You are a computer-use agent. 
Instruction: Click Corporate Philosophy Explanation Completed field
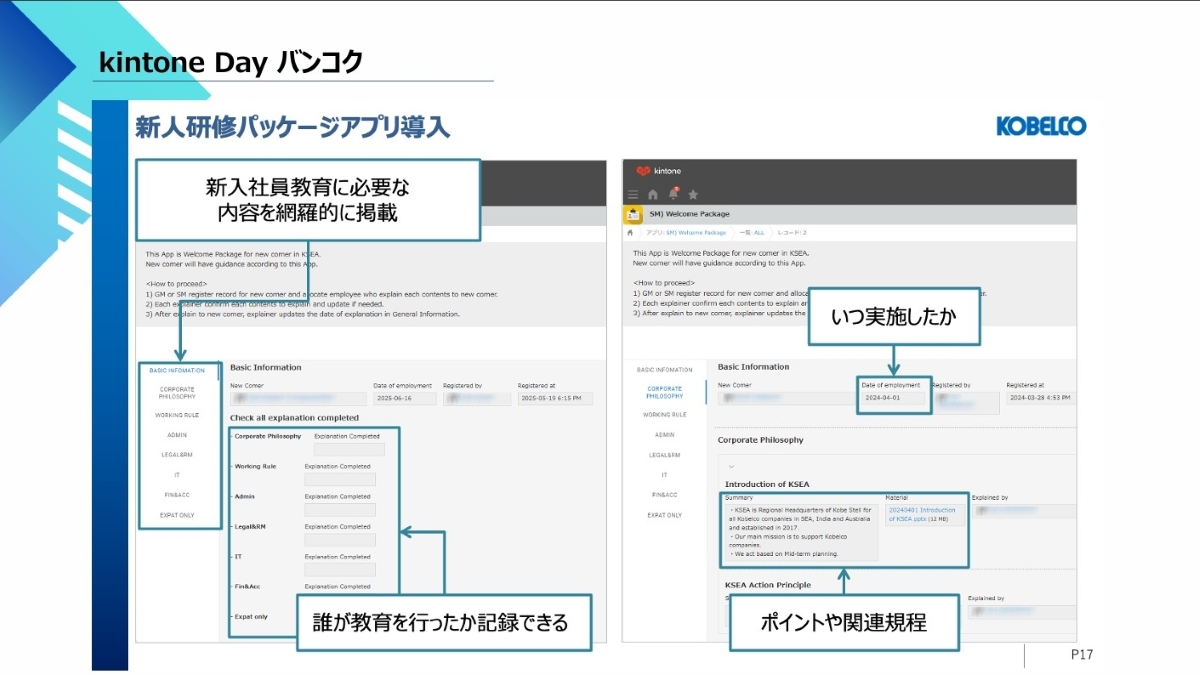(349, 450)
